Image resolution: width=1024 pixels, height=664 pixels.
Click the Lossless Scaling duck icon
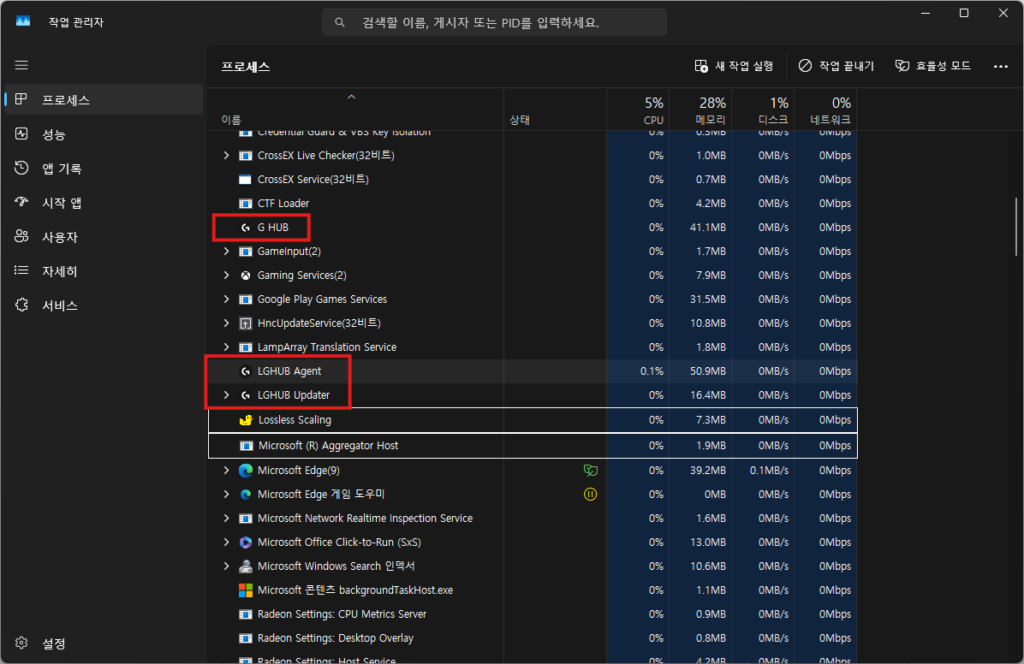click(246, 420)
